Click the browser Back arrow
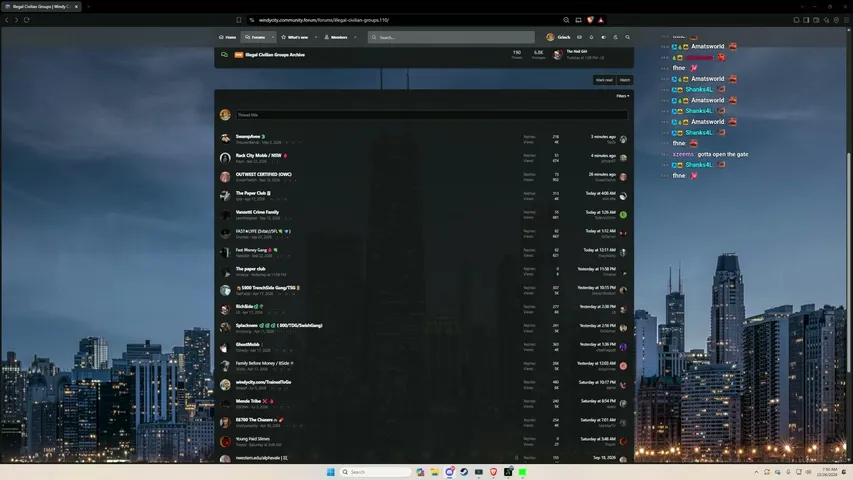 7,20
